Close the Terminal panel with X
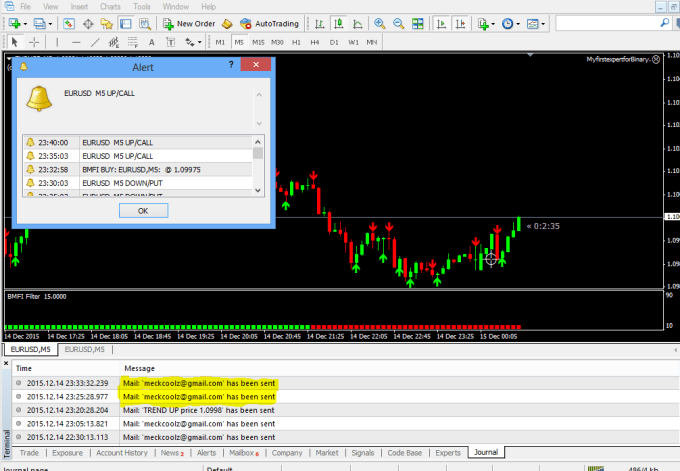Image resolution: width=680 pixels, height=471 pixels. click(x=6, y=363)
